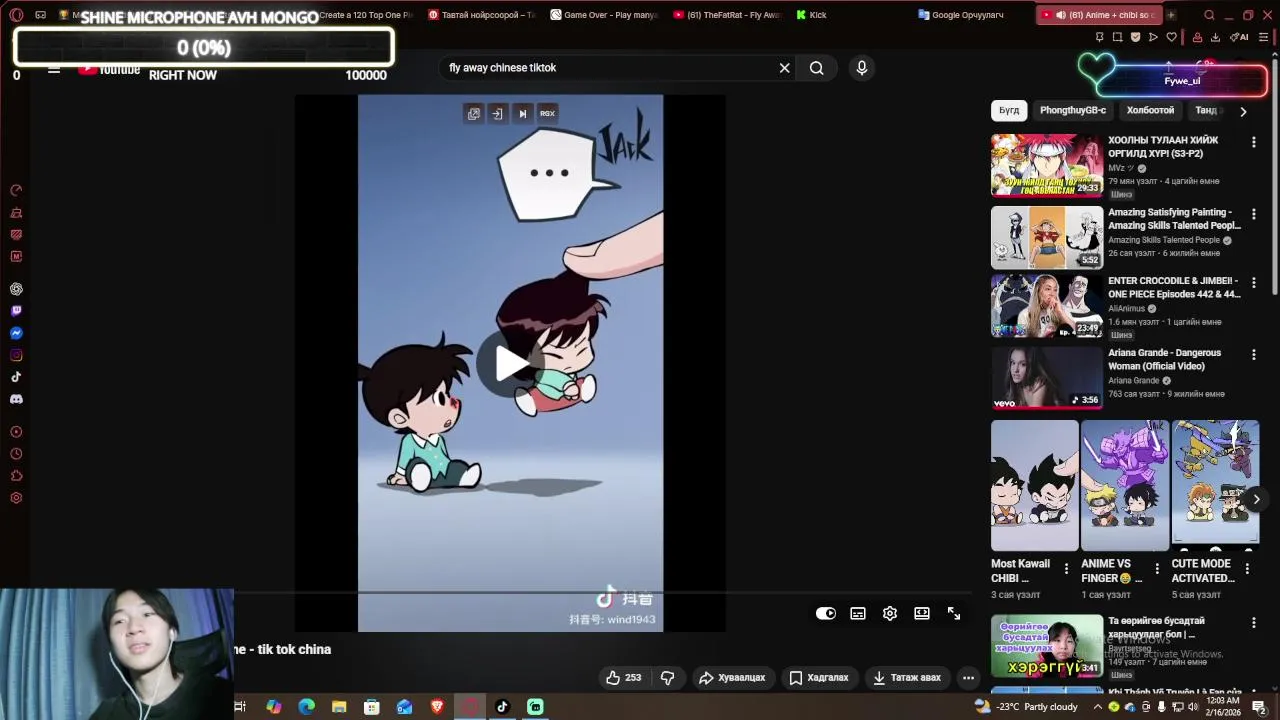Open options for Amazing Satisfying Painting video
This screenshot has width=1280, height=720.
1254,213
